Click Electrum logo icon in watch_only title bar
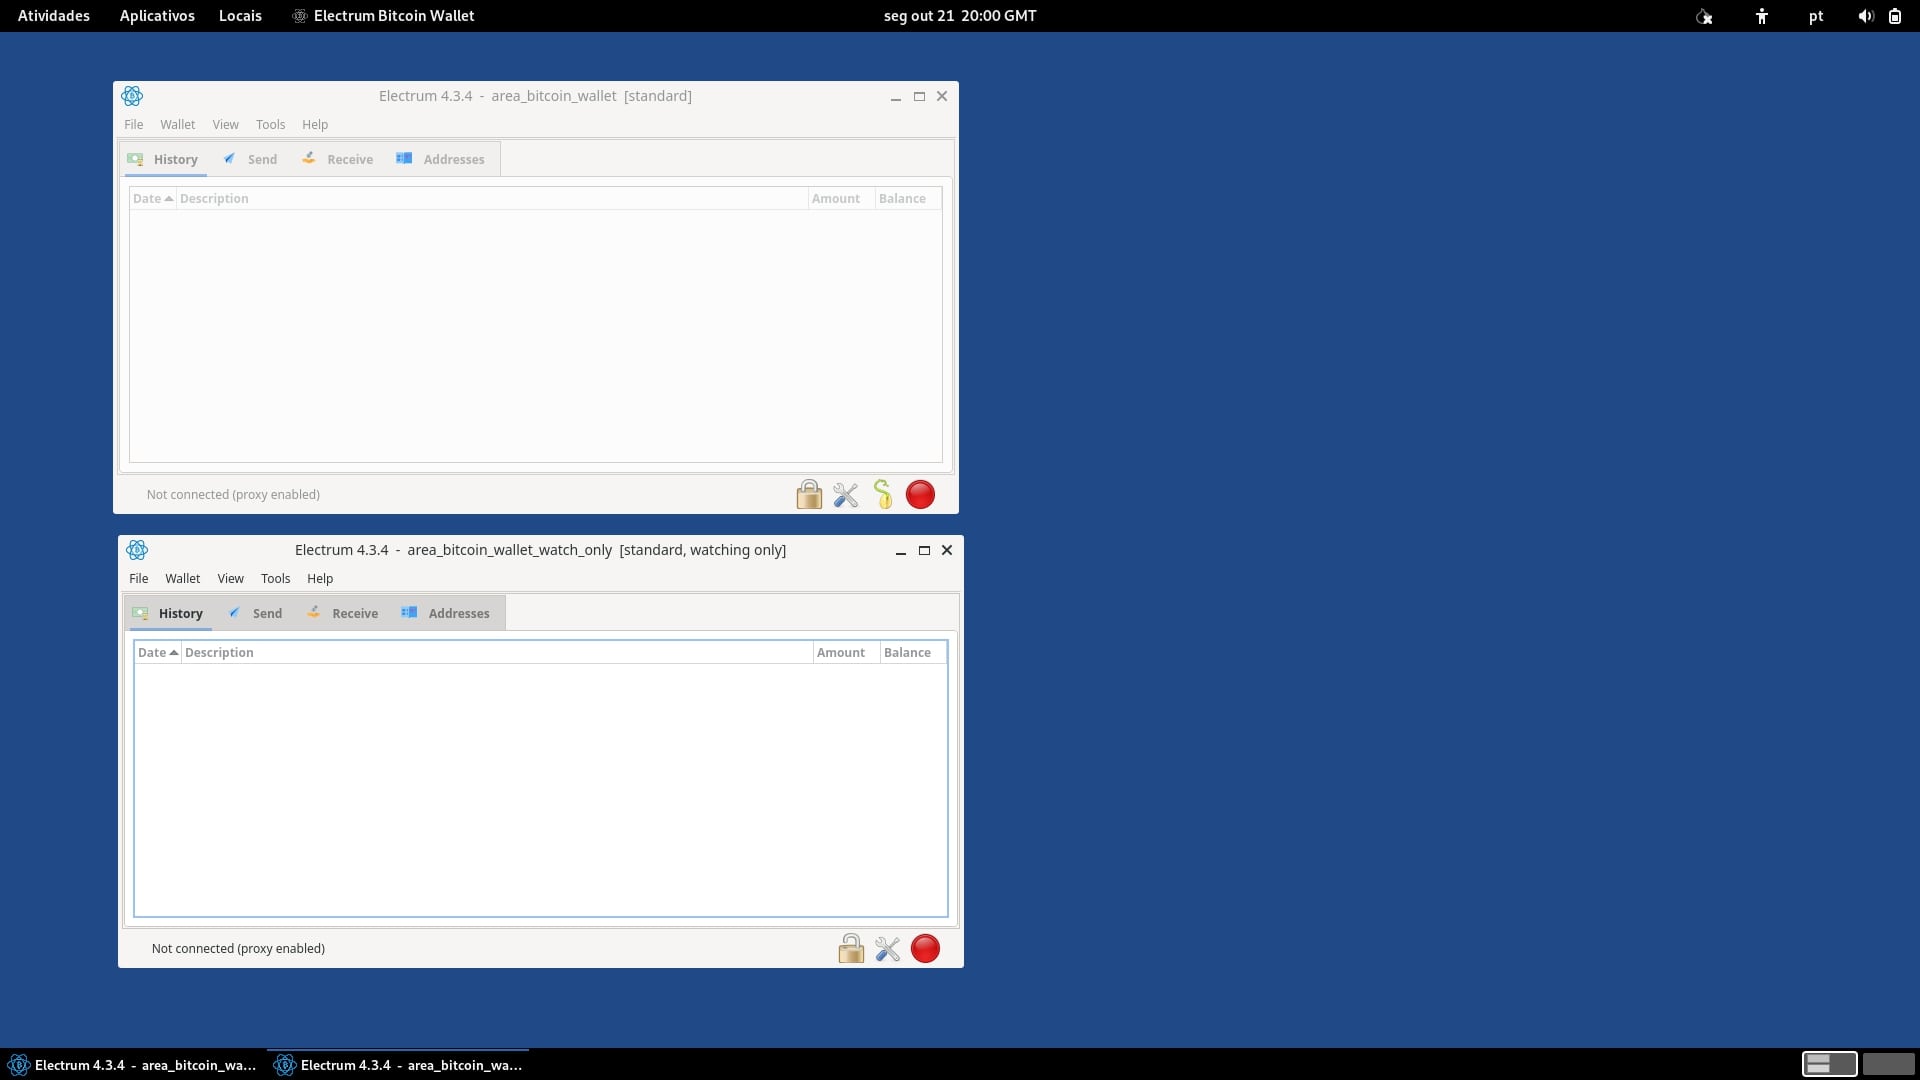The image size is (1920, 1080). pyautogui.click(x=137, y=550)
